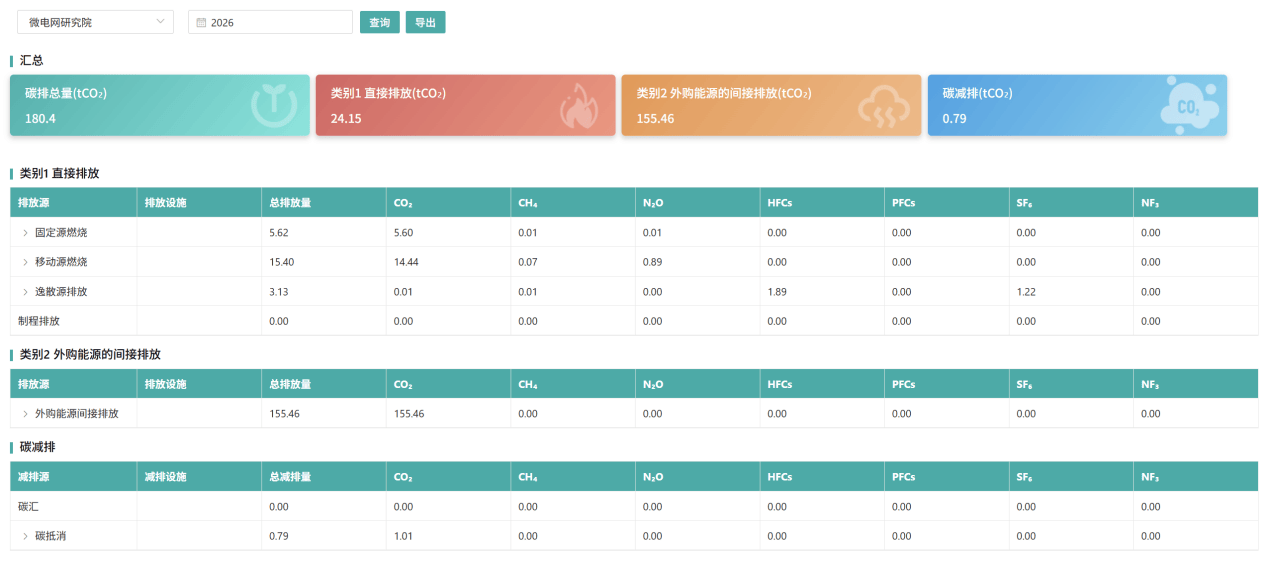Click 5.62 total for 固定源燃烧
The image size is (1267, 573).
[279, 232]
